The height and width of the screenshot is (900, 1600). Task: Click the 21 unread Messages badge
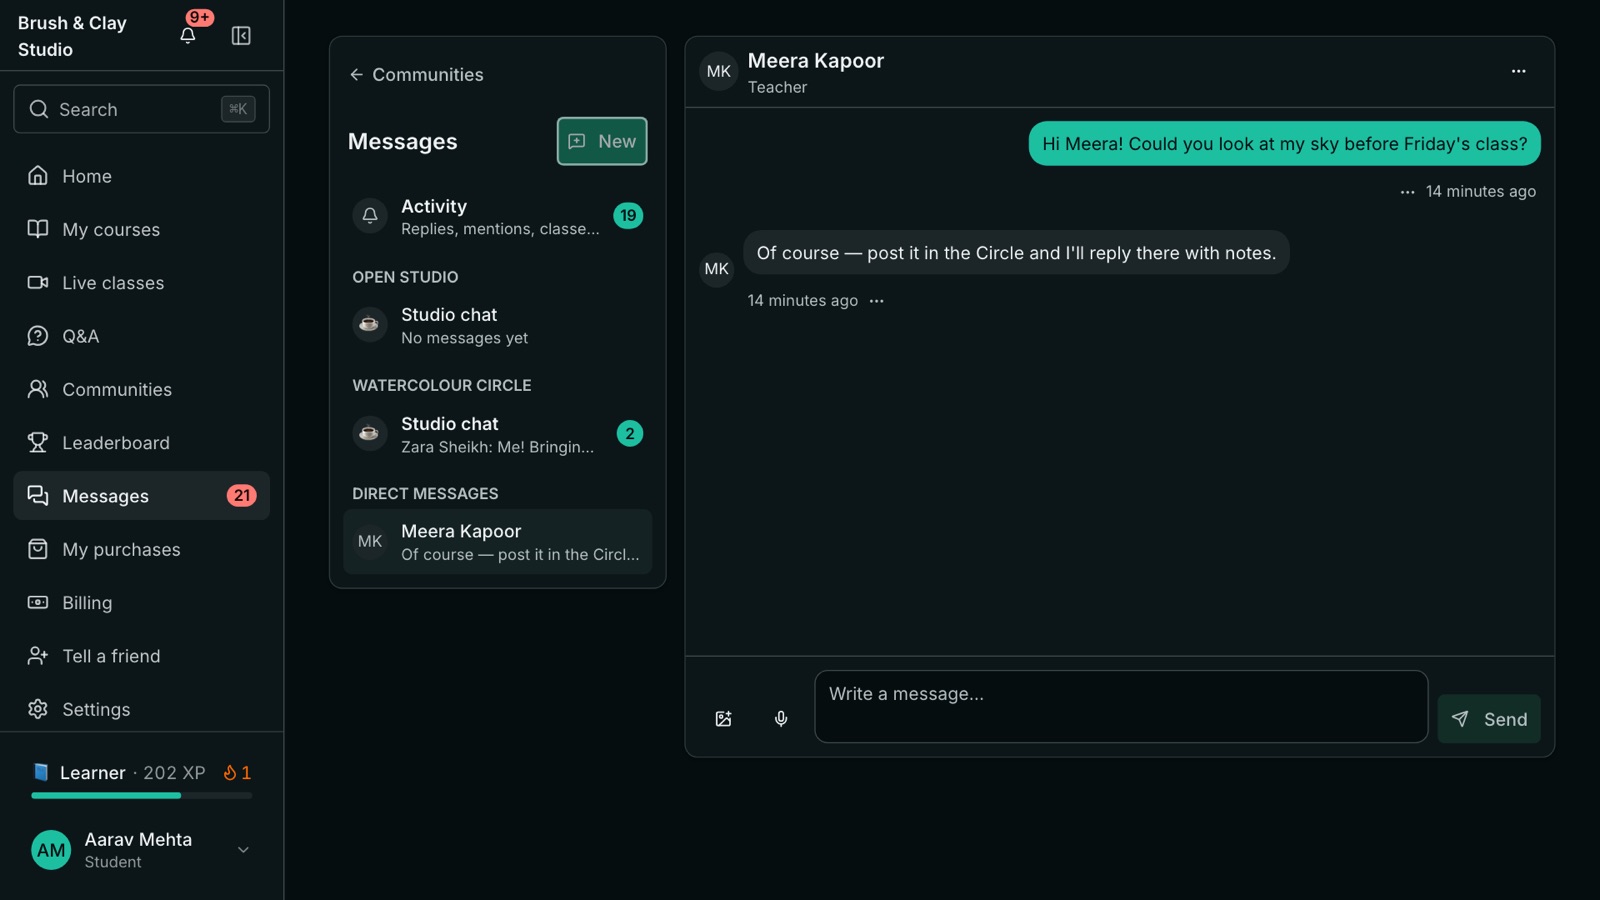click(x=242, y=496)
